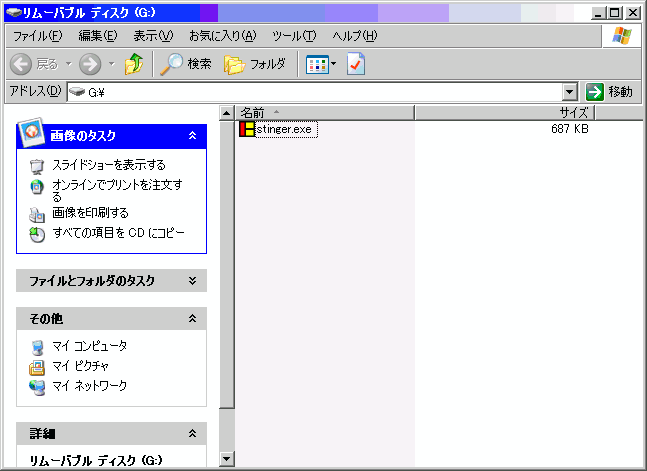Click オンラインでプリントを注文する link
647x471 pixels.
(117, 190)
